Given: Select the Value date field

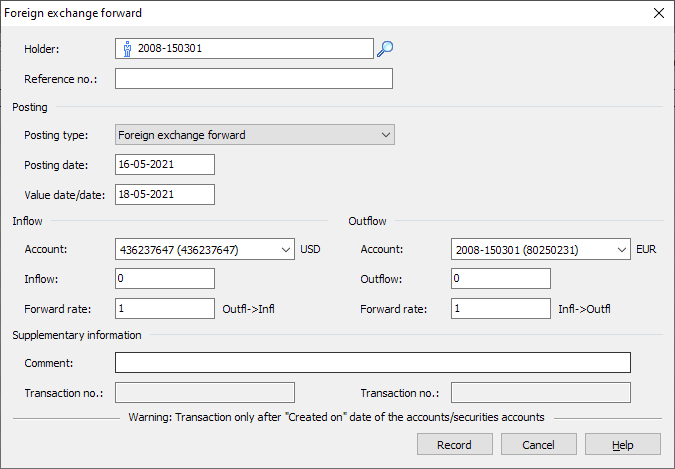Looking at the screenshot, I should pos(165,194).
